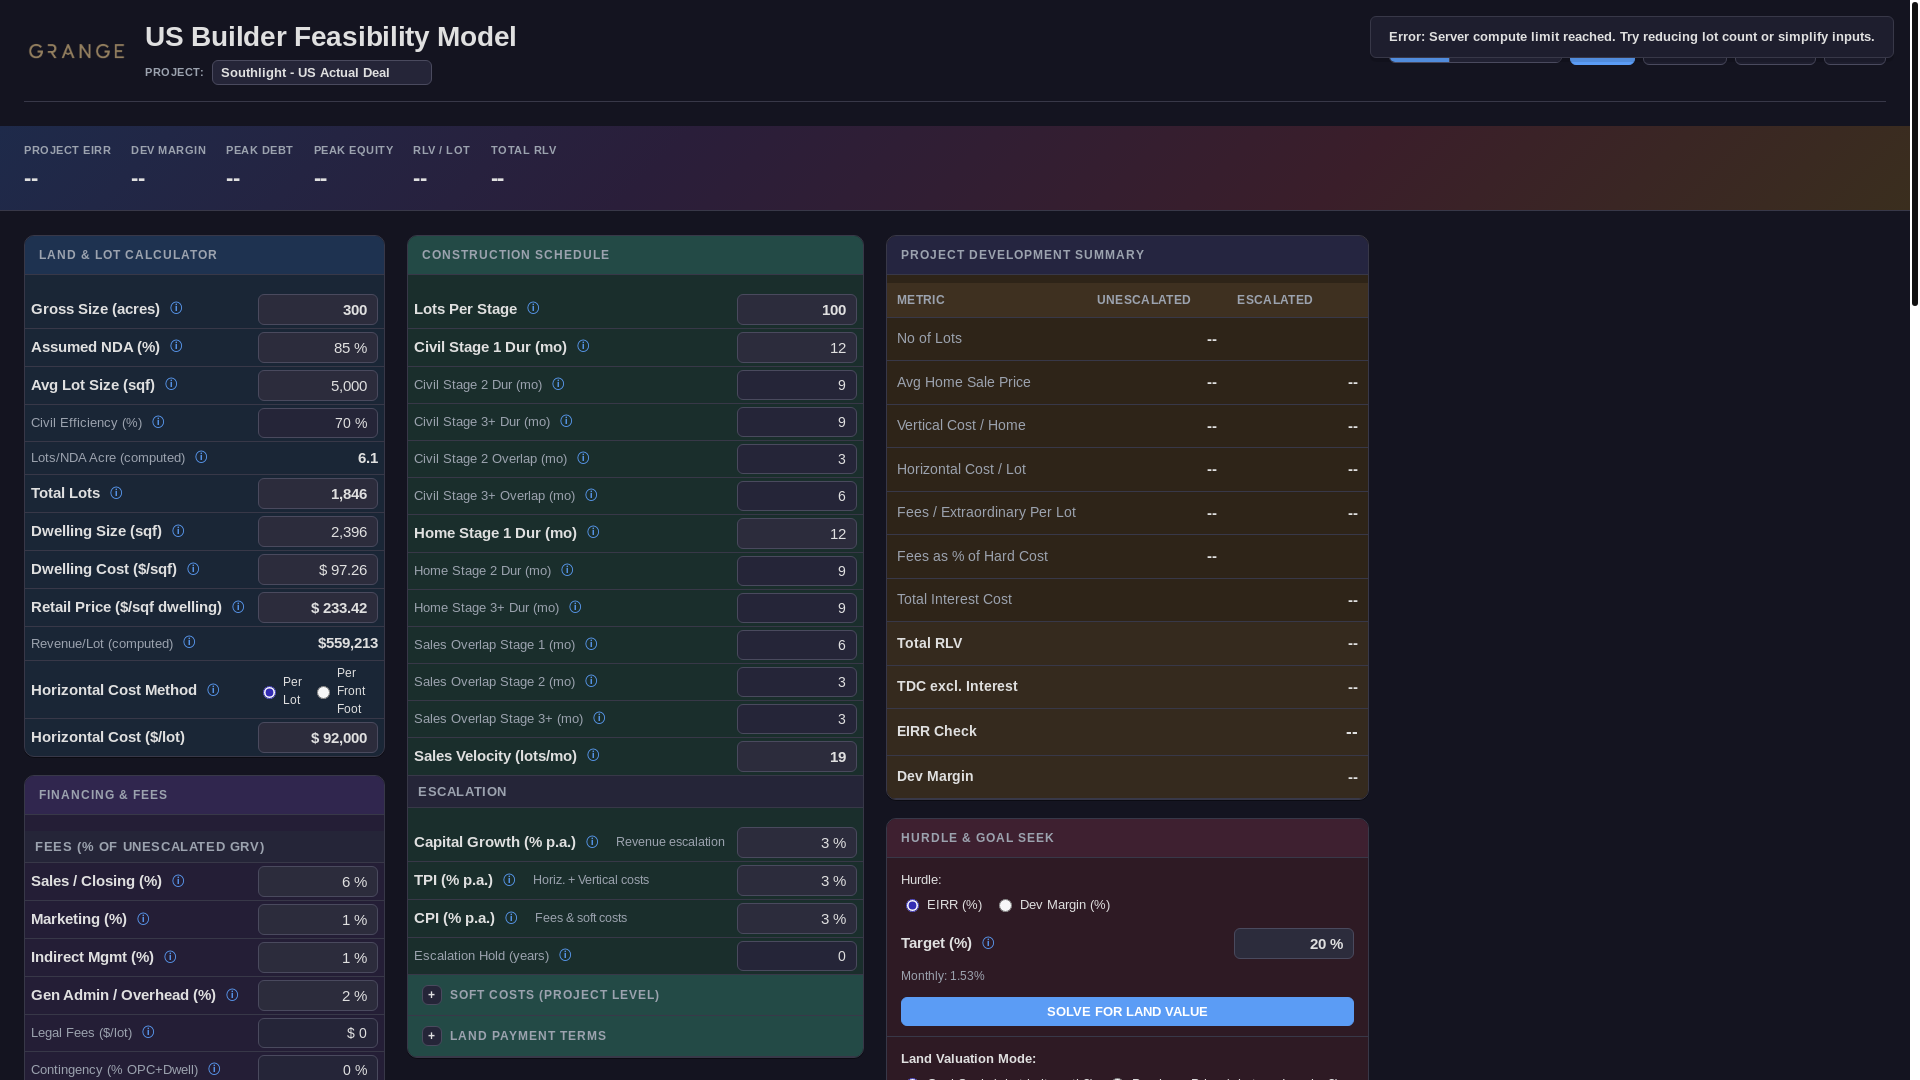Click the Financing & Fees panel header
This screenshot has height=1080, width=1920.
[x=204, y=795]
